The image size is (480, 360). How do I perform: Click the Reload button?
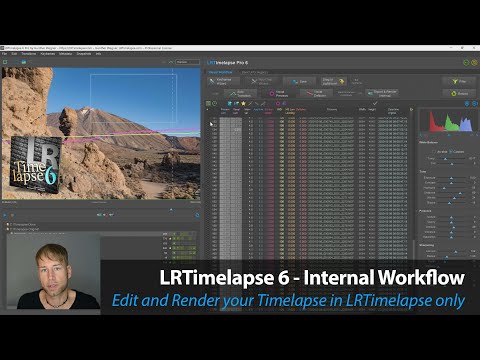459,93
